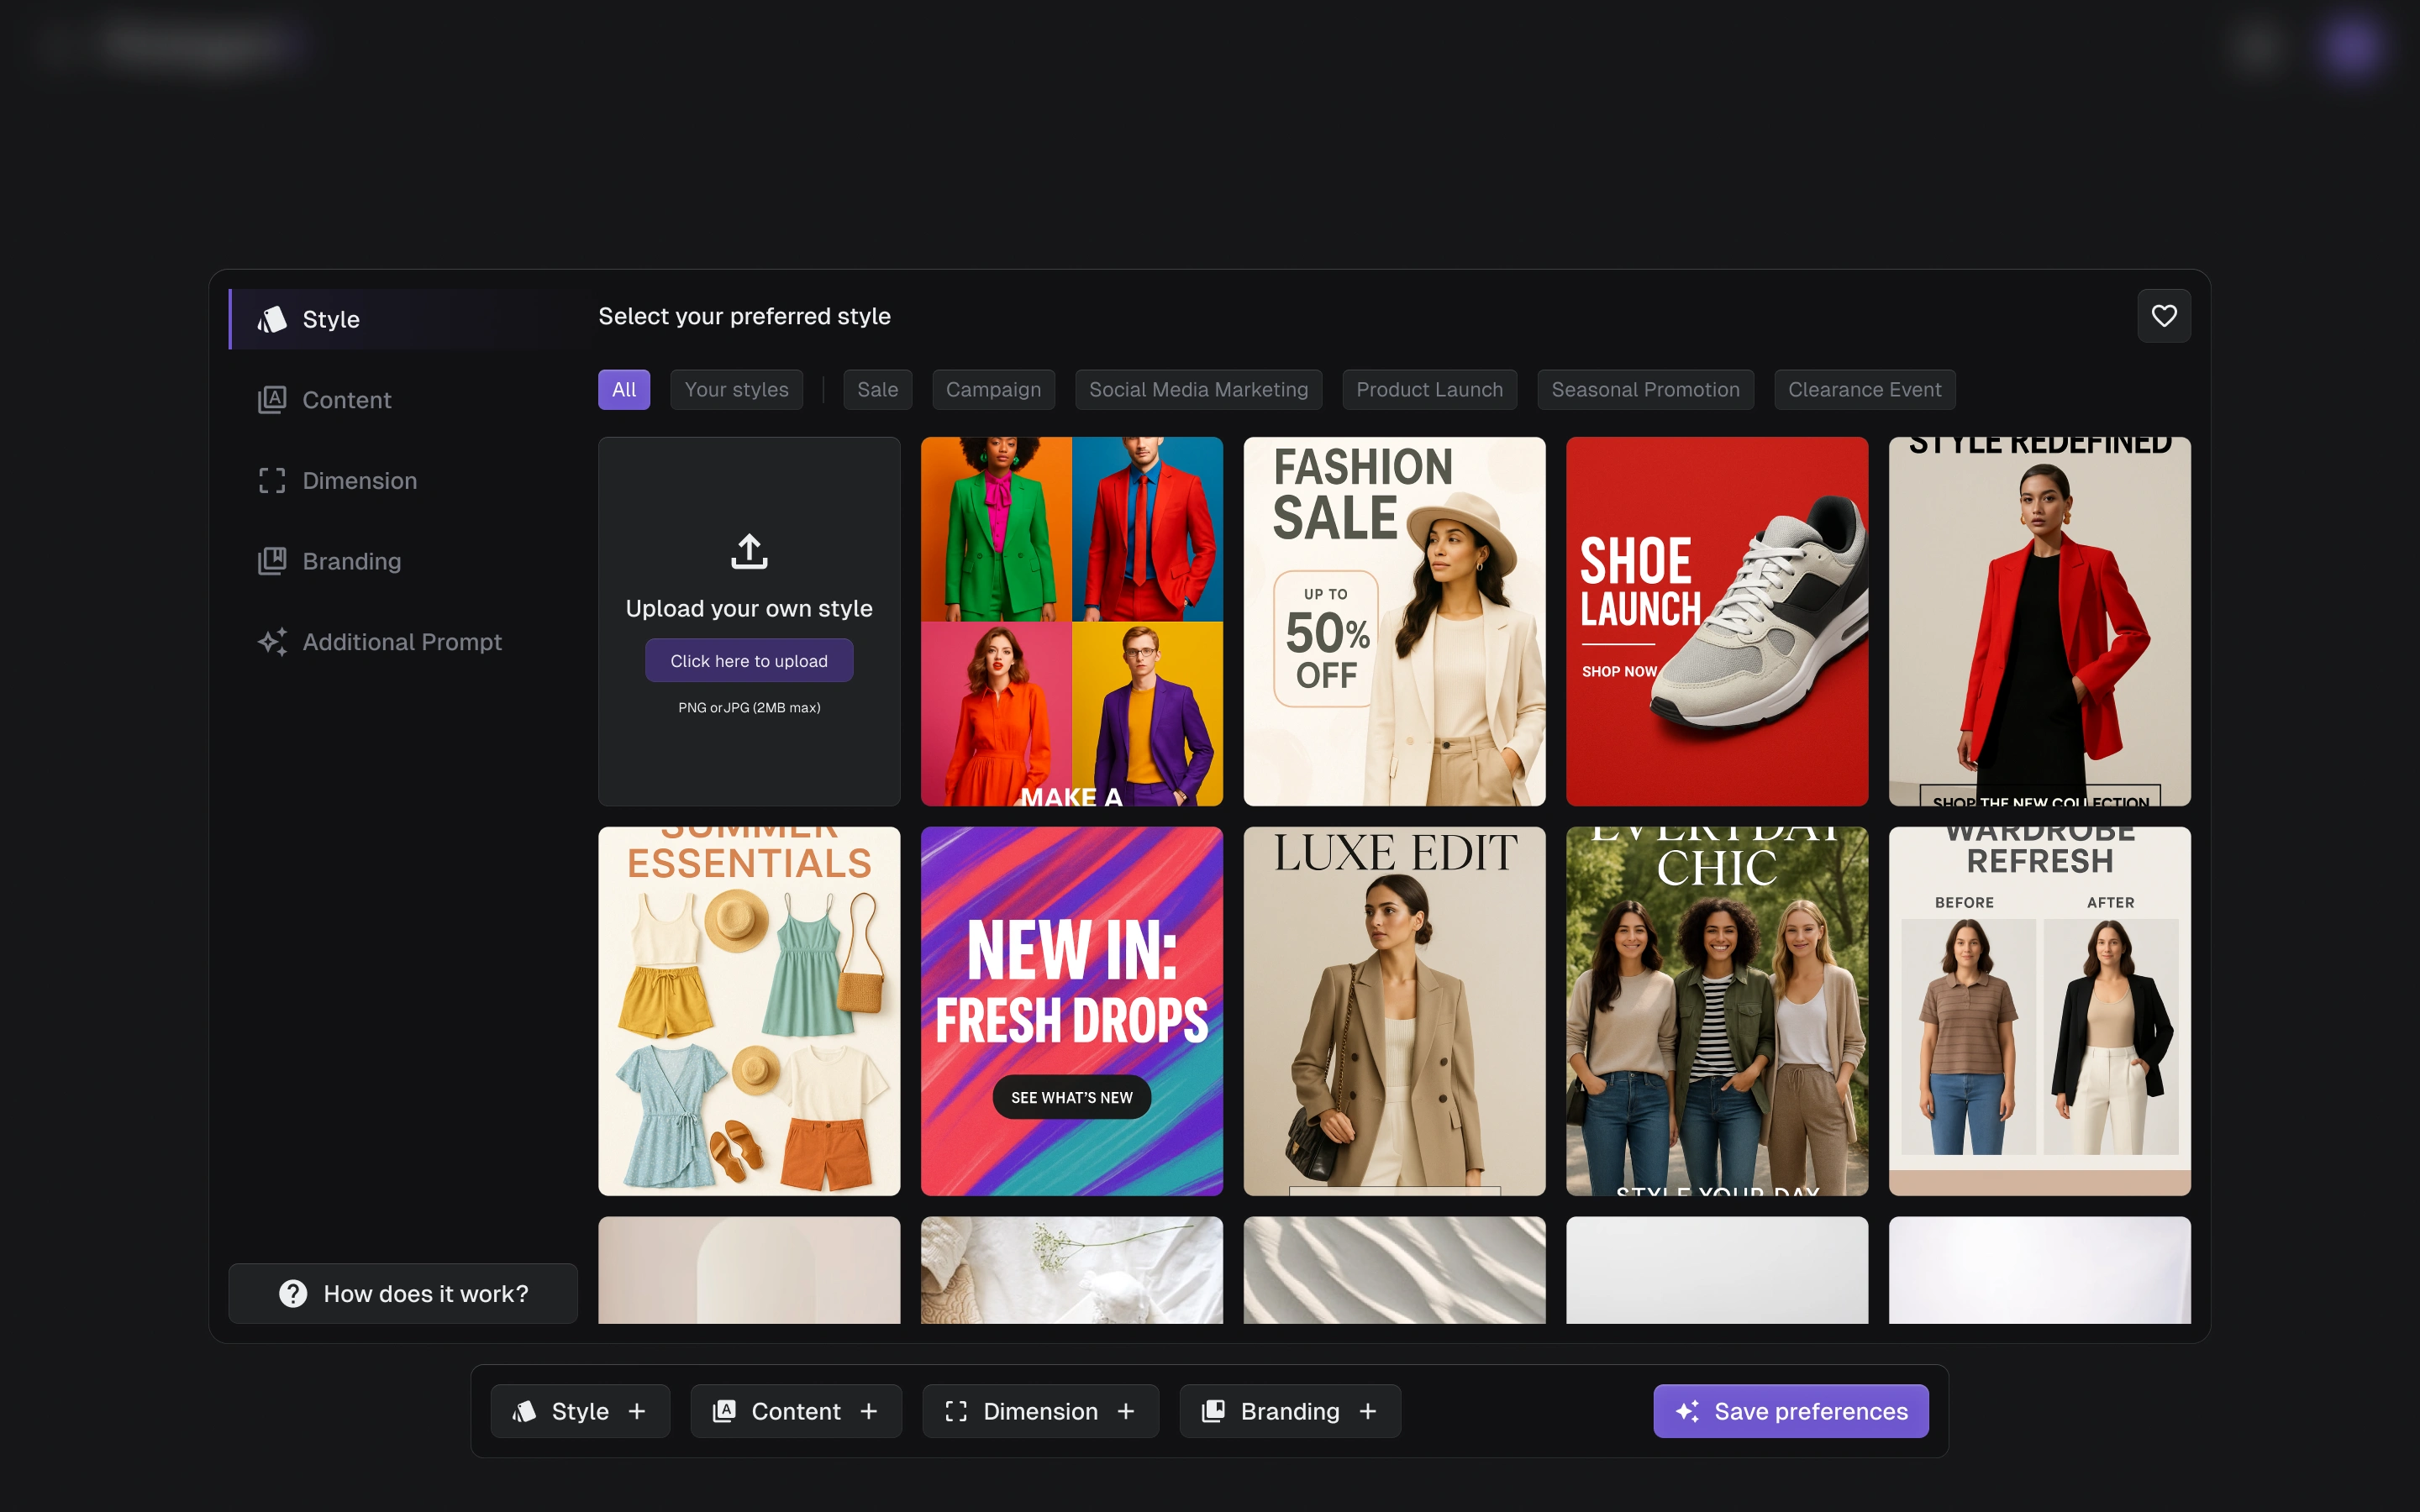Enable the Sale filter chip
Viewport: 2420px width, 1512px height.
[877, 390]
